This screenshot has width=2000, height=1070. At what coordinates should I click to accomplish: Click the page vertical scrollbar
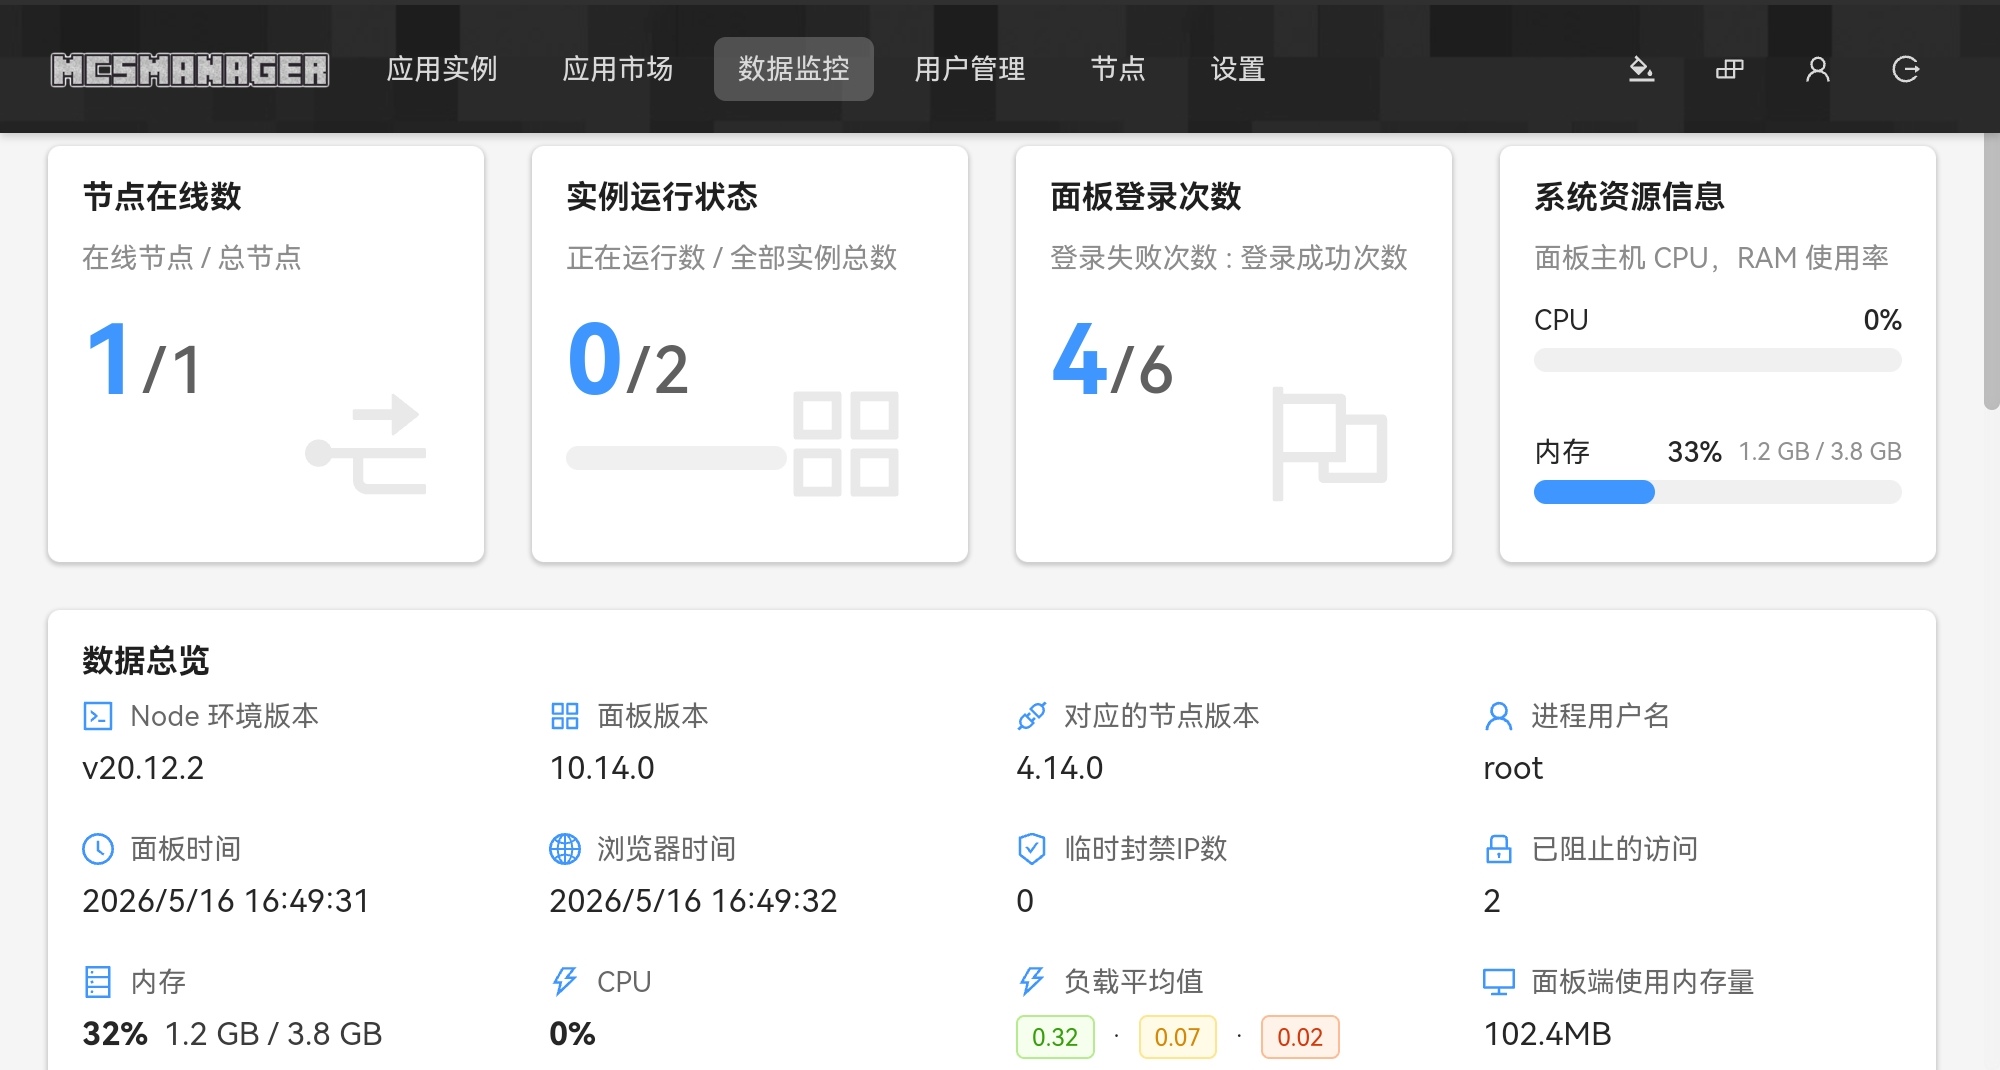coord(1991,272)
